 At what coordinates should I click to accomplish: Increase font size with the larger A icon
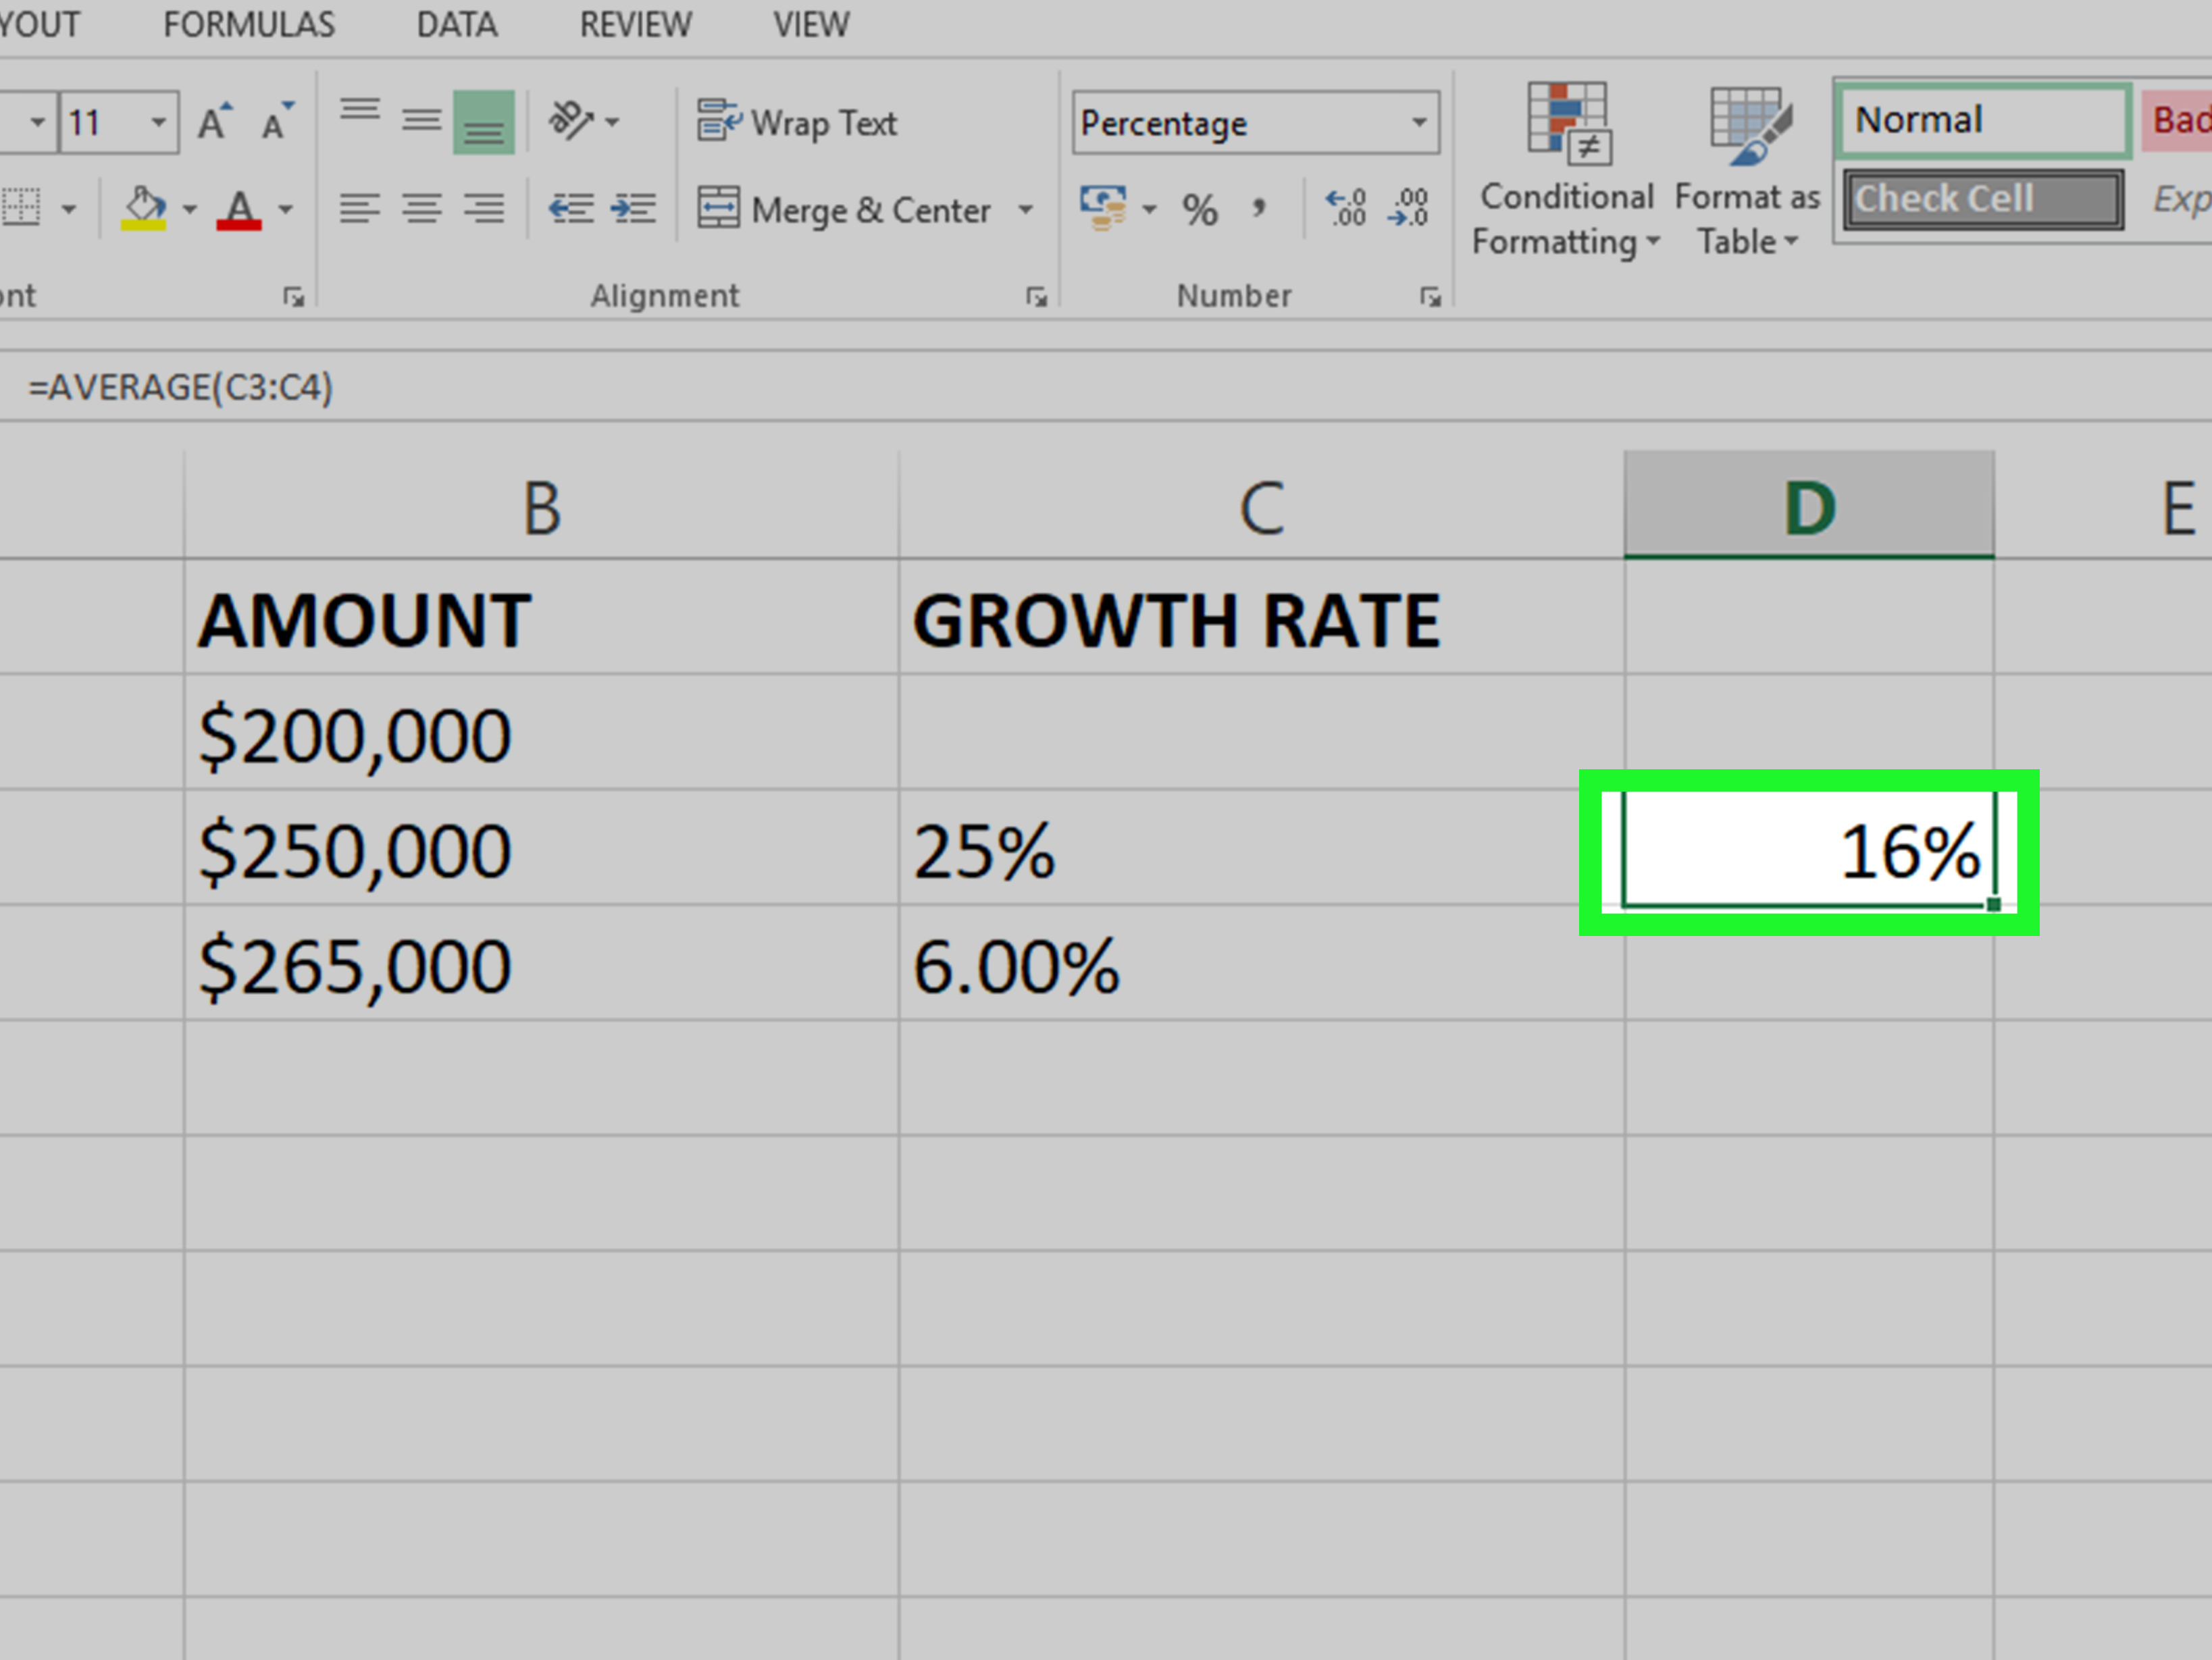[215, 122]
